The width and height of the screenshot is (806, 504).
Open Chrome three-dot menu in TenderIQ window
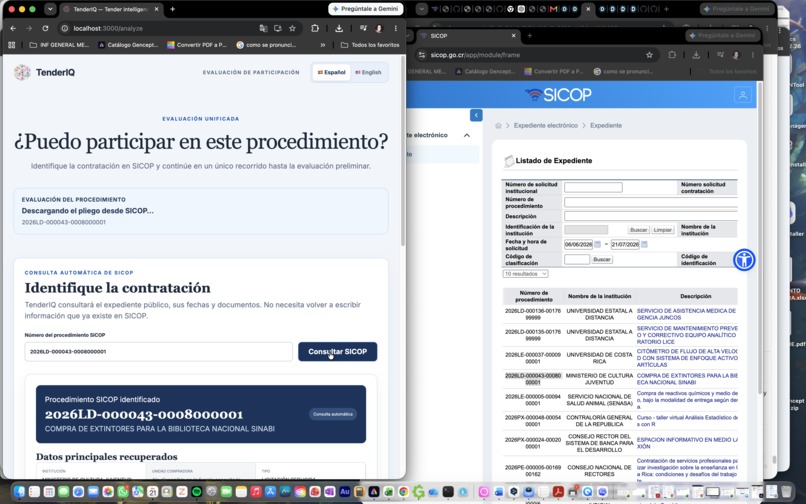(x=395, y=28)
